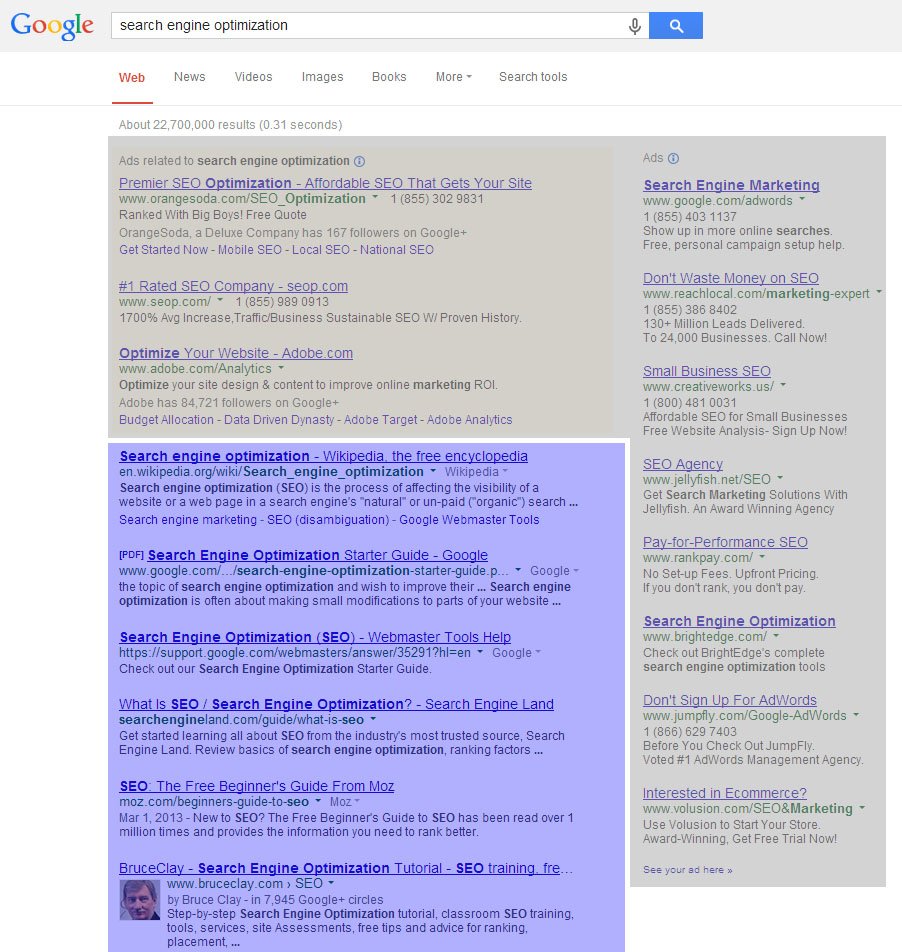Screen dimensions: 902x952
Task: Click 'Get Started Now' sitelink
Action: pyautogui.click(x=163, y=250)
